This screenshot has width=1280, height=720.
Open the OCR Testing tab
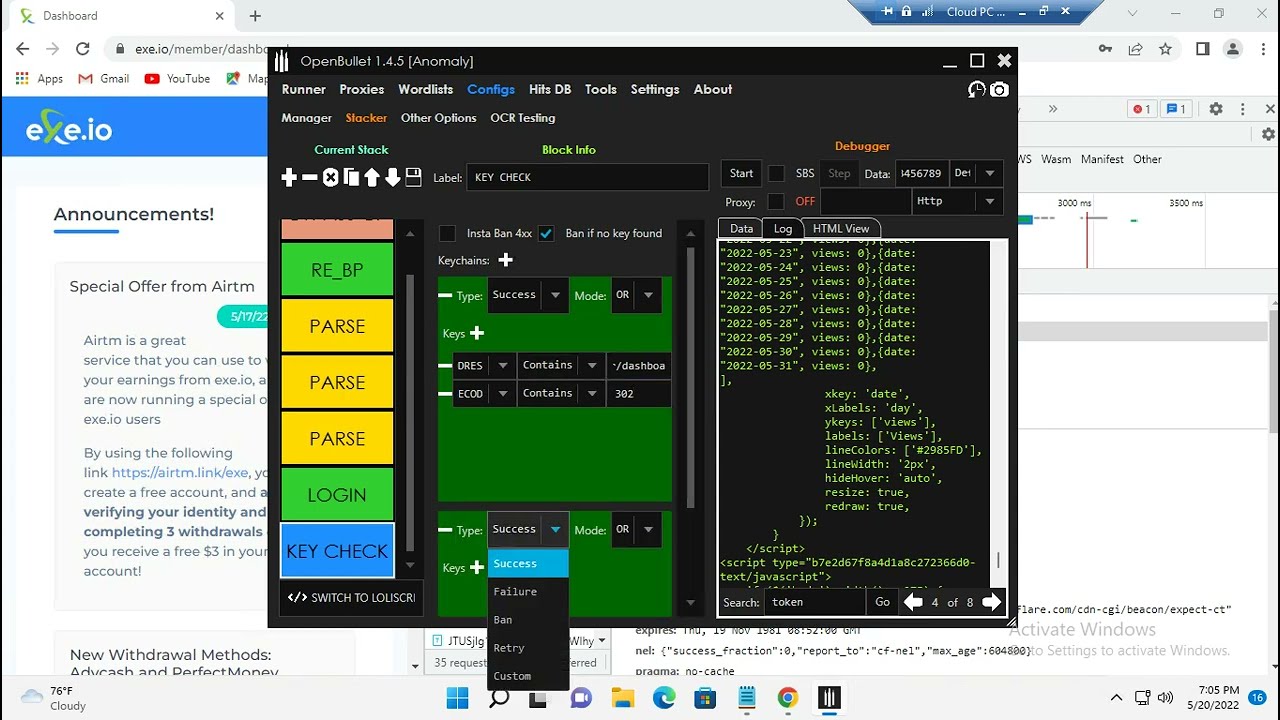pos(523,118)
